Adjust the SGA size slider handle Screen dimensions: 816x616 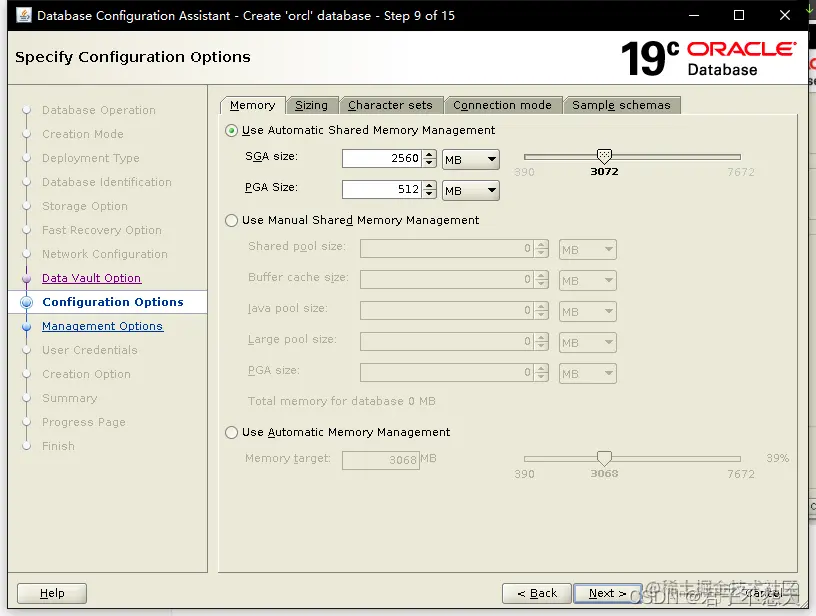pyautogui.click(x=604, y=156)
